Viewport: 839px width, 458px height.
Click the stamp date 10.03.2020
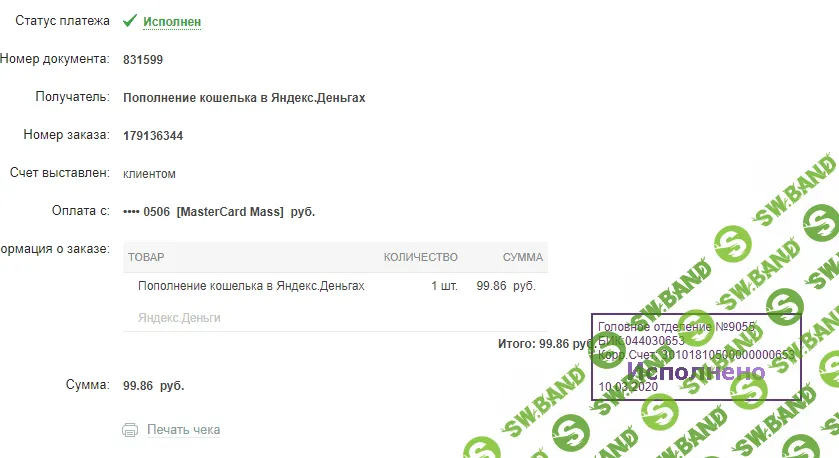coord(628,387)
